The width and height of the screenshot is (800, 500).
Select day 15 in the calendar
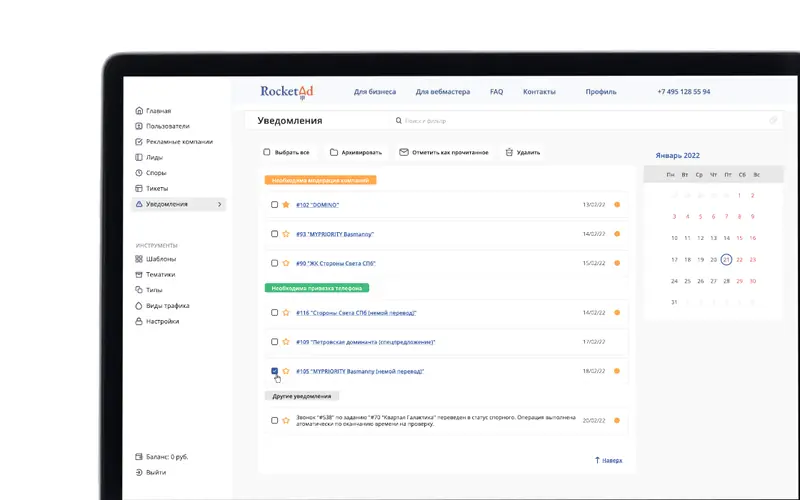point(739,238)
